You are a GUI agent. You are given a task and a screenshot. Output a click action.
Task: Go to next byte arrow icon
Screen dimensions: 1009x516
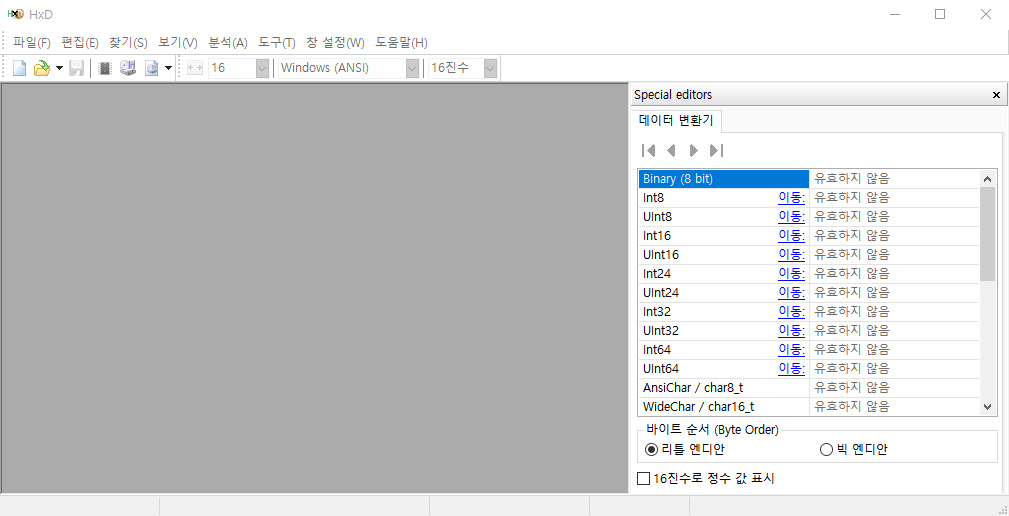point(694,151)
